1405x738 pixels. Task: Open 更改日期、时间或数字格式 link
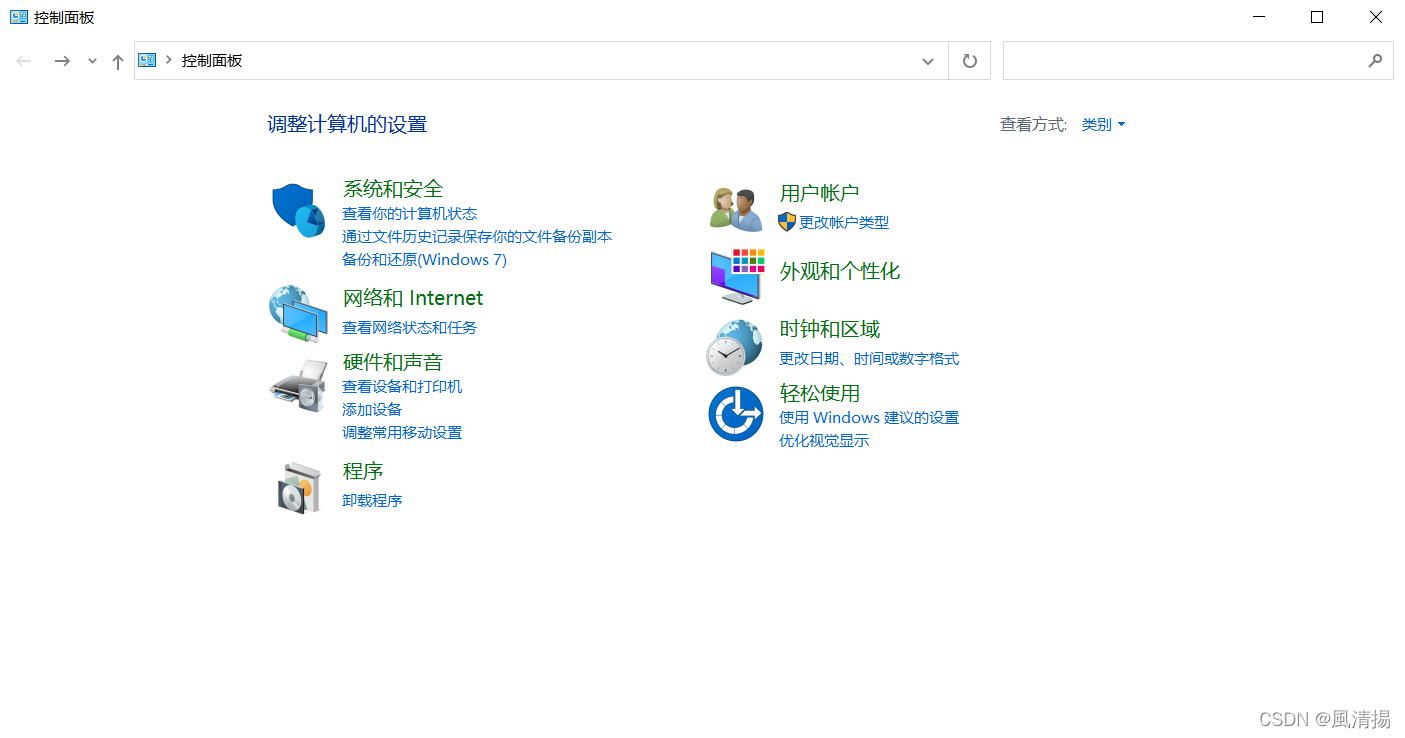pos(869,359)
